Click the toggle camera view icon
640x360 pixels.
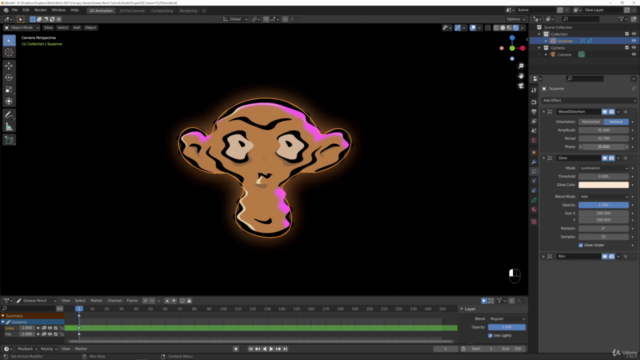coord(521,86)
